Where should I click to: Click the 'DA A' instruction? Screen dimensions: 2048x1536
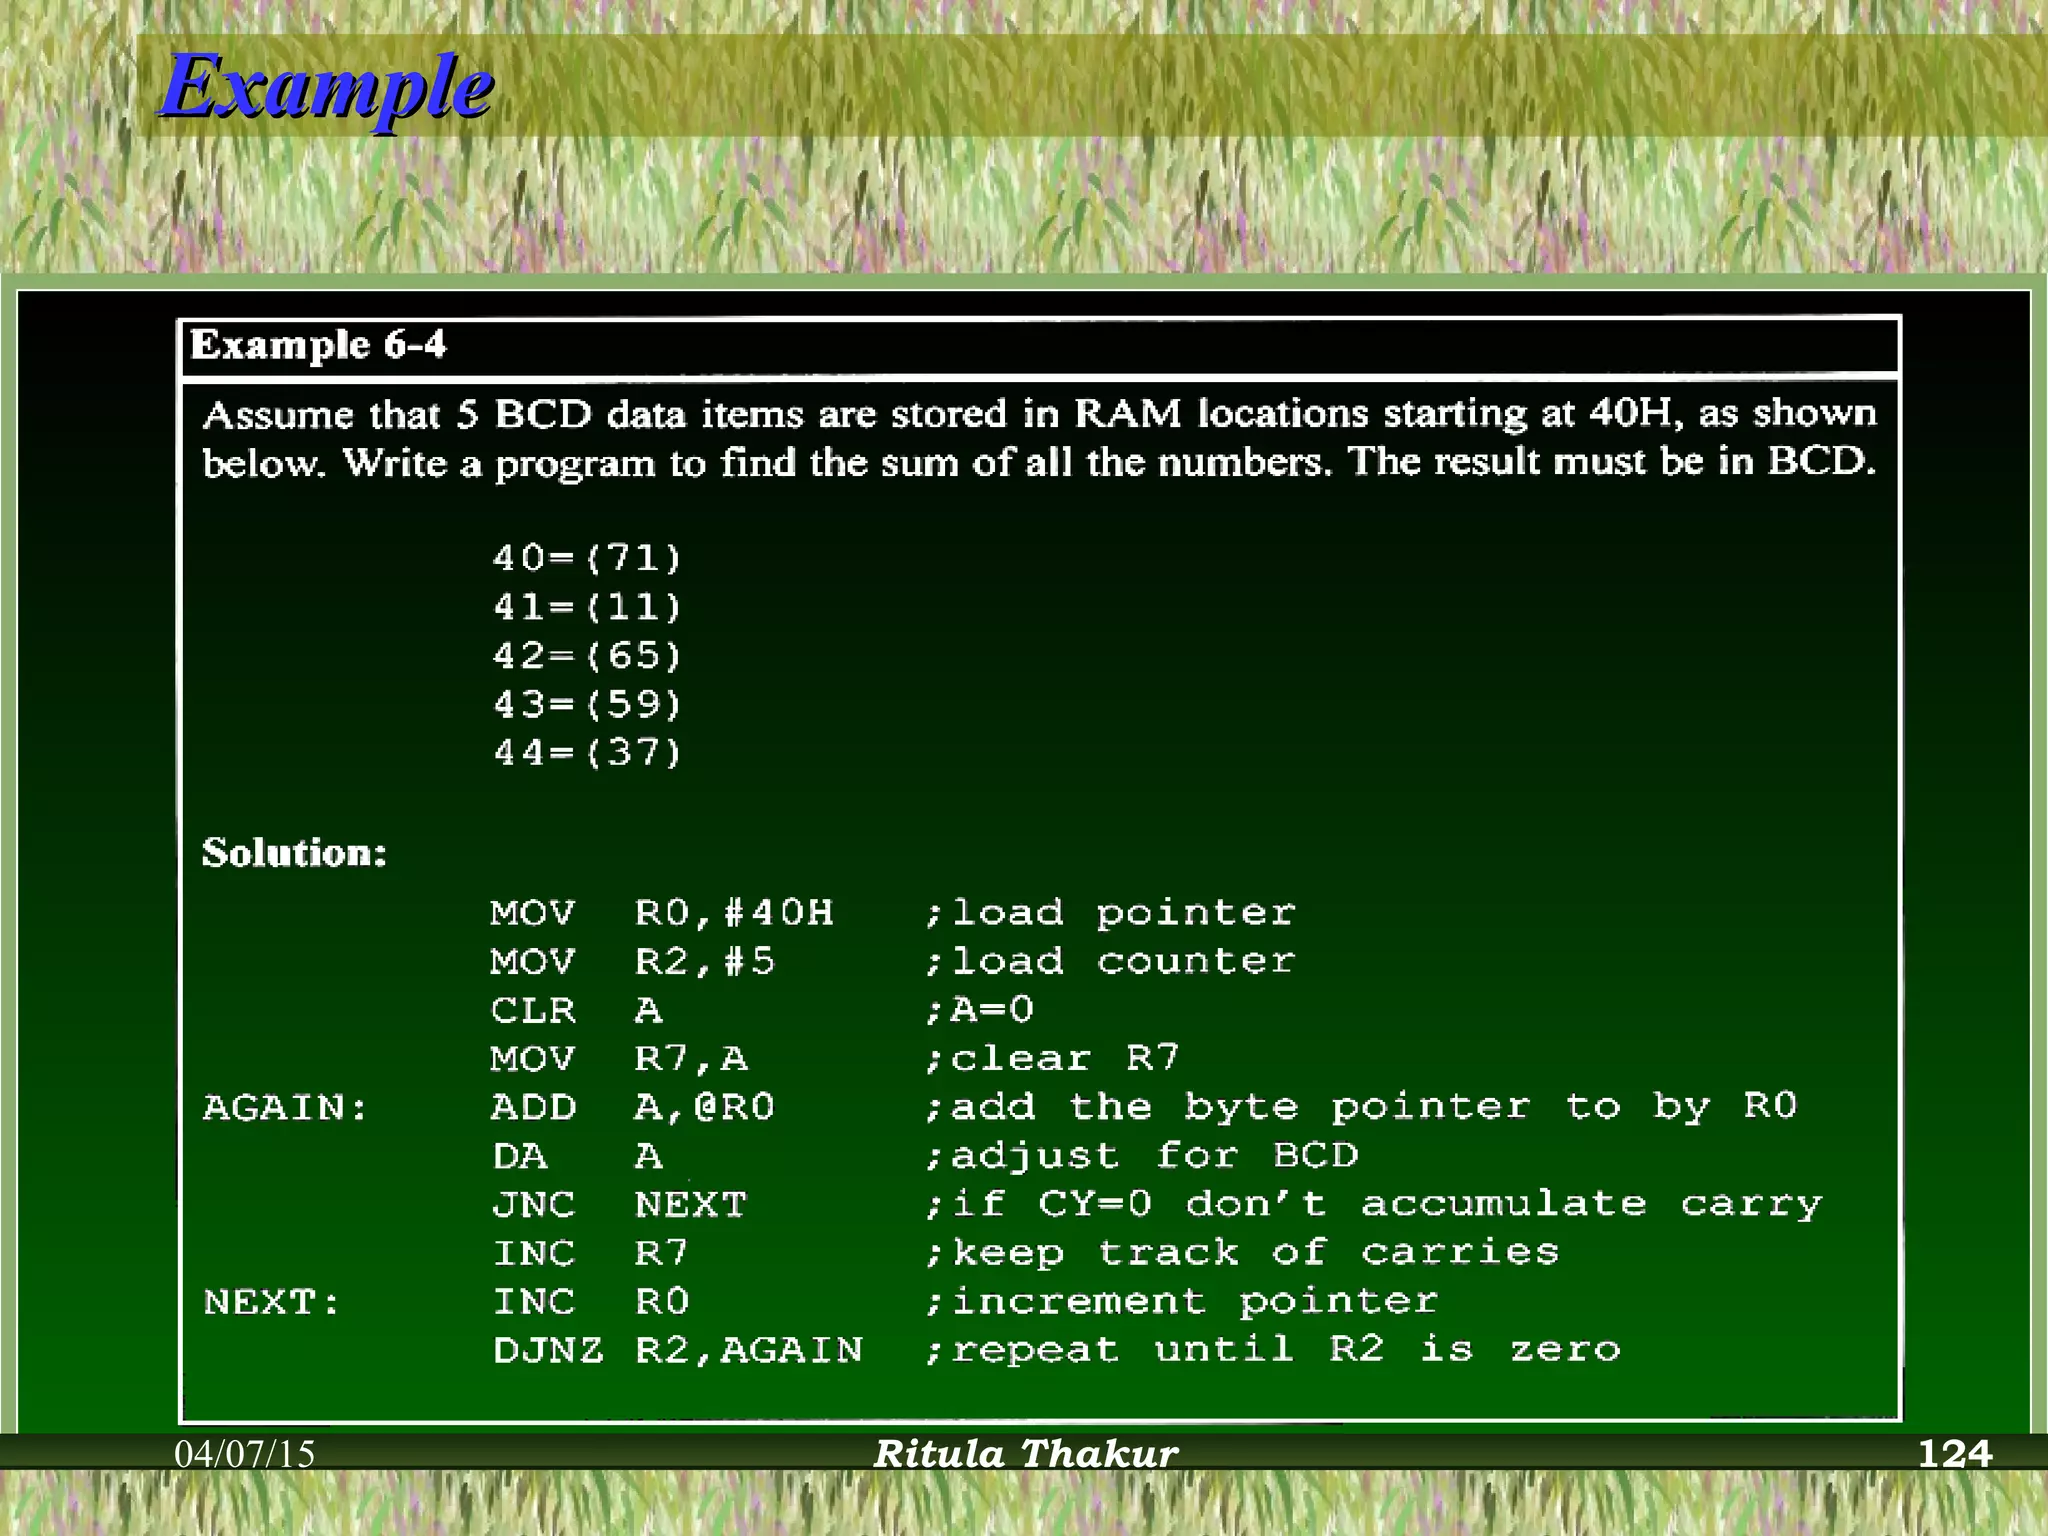tap(576, 1156)
